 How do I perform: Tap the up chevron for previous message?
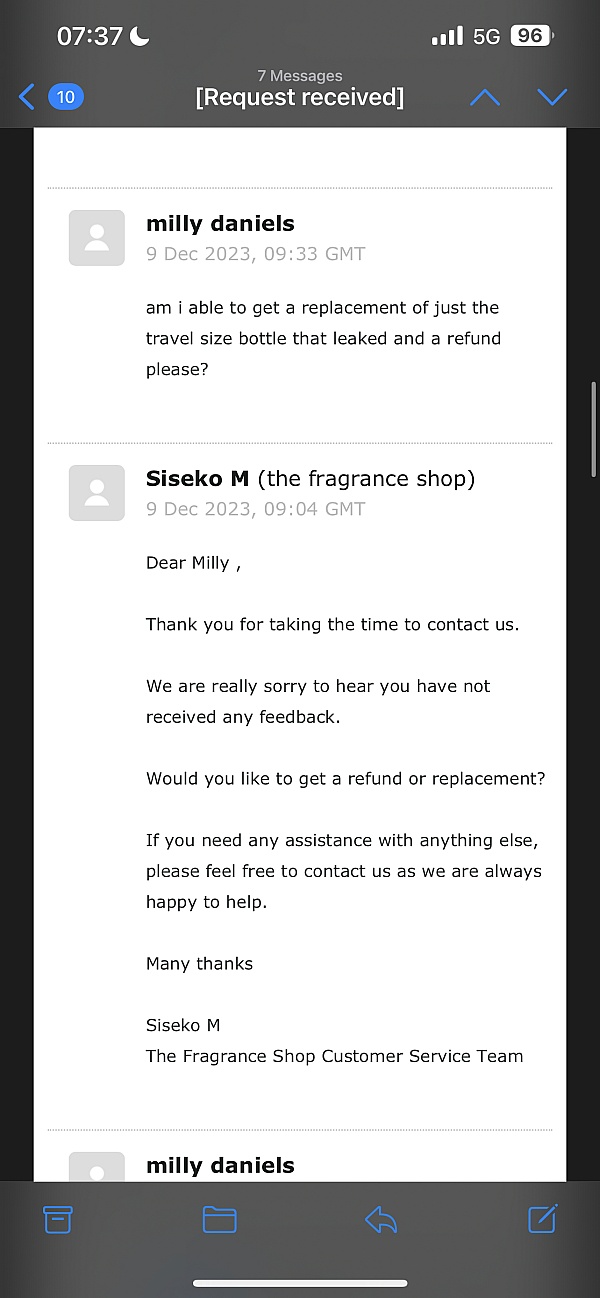pos(485,96)
